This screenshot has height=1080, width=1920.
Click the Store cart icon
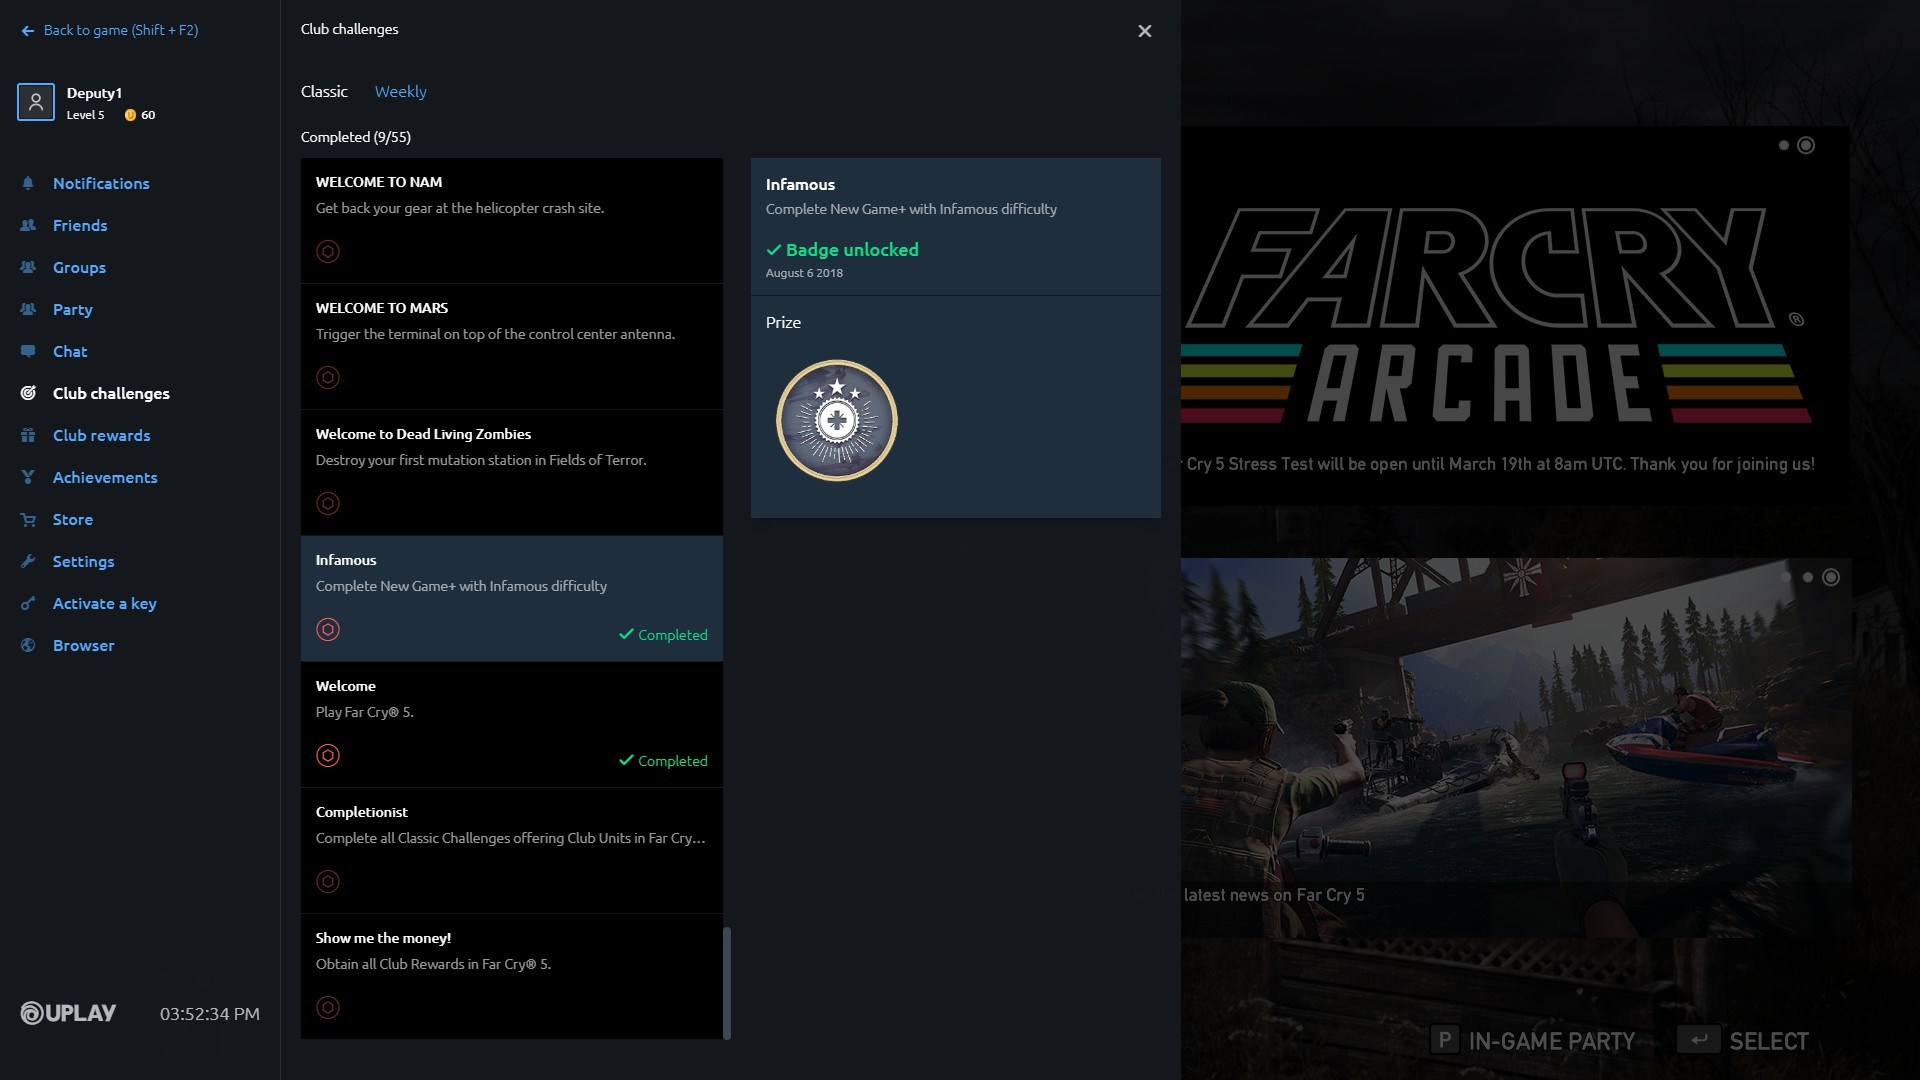click(28, 519)
